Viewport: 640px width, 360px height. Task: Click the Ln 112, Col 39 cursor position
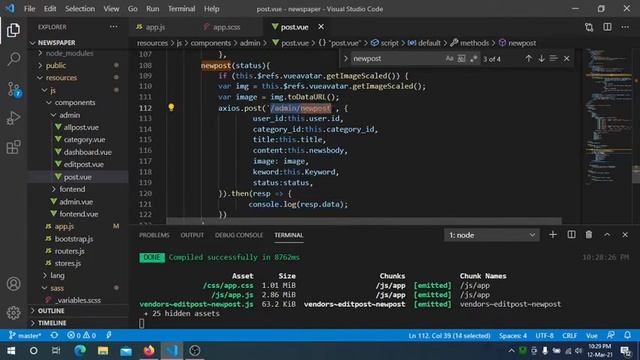449,336
